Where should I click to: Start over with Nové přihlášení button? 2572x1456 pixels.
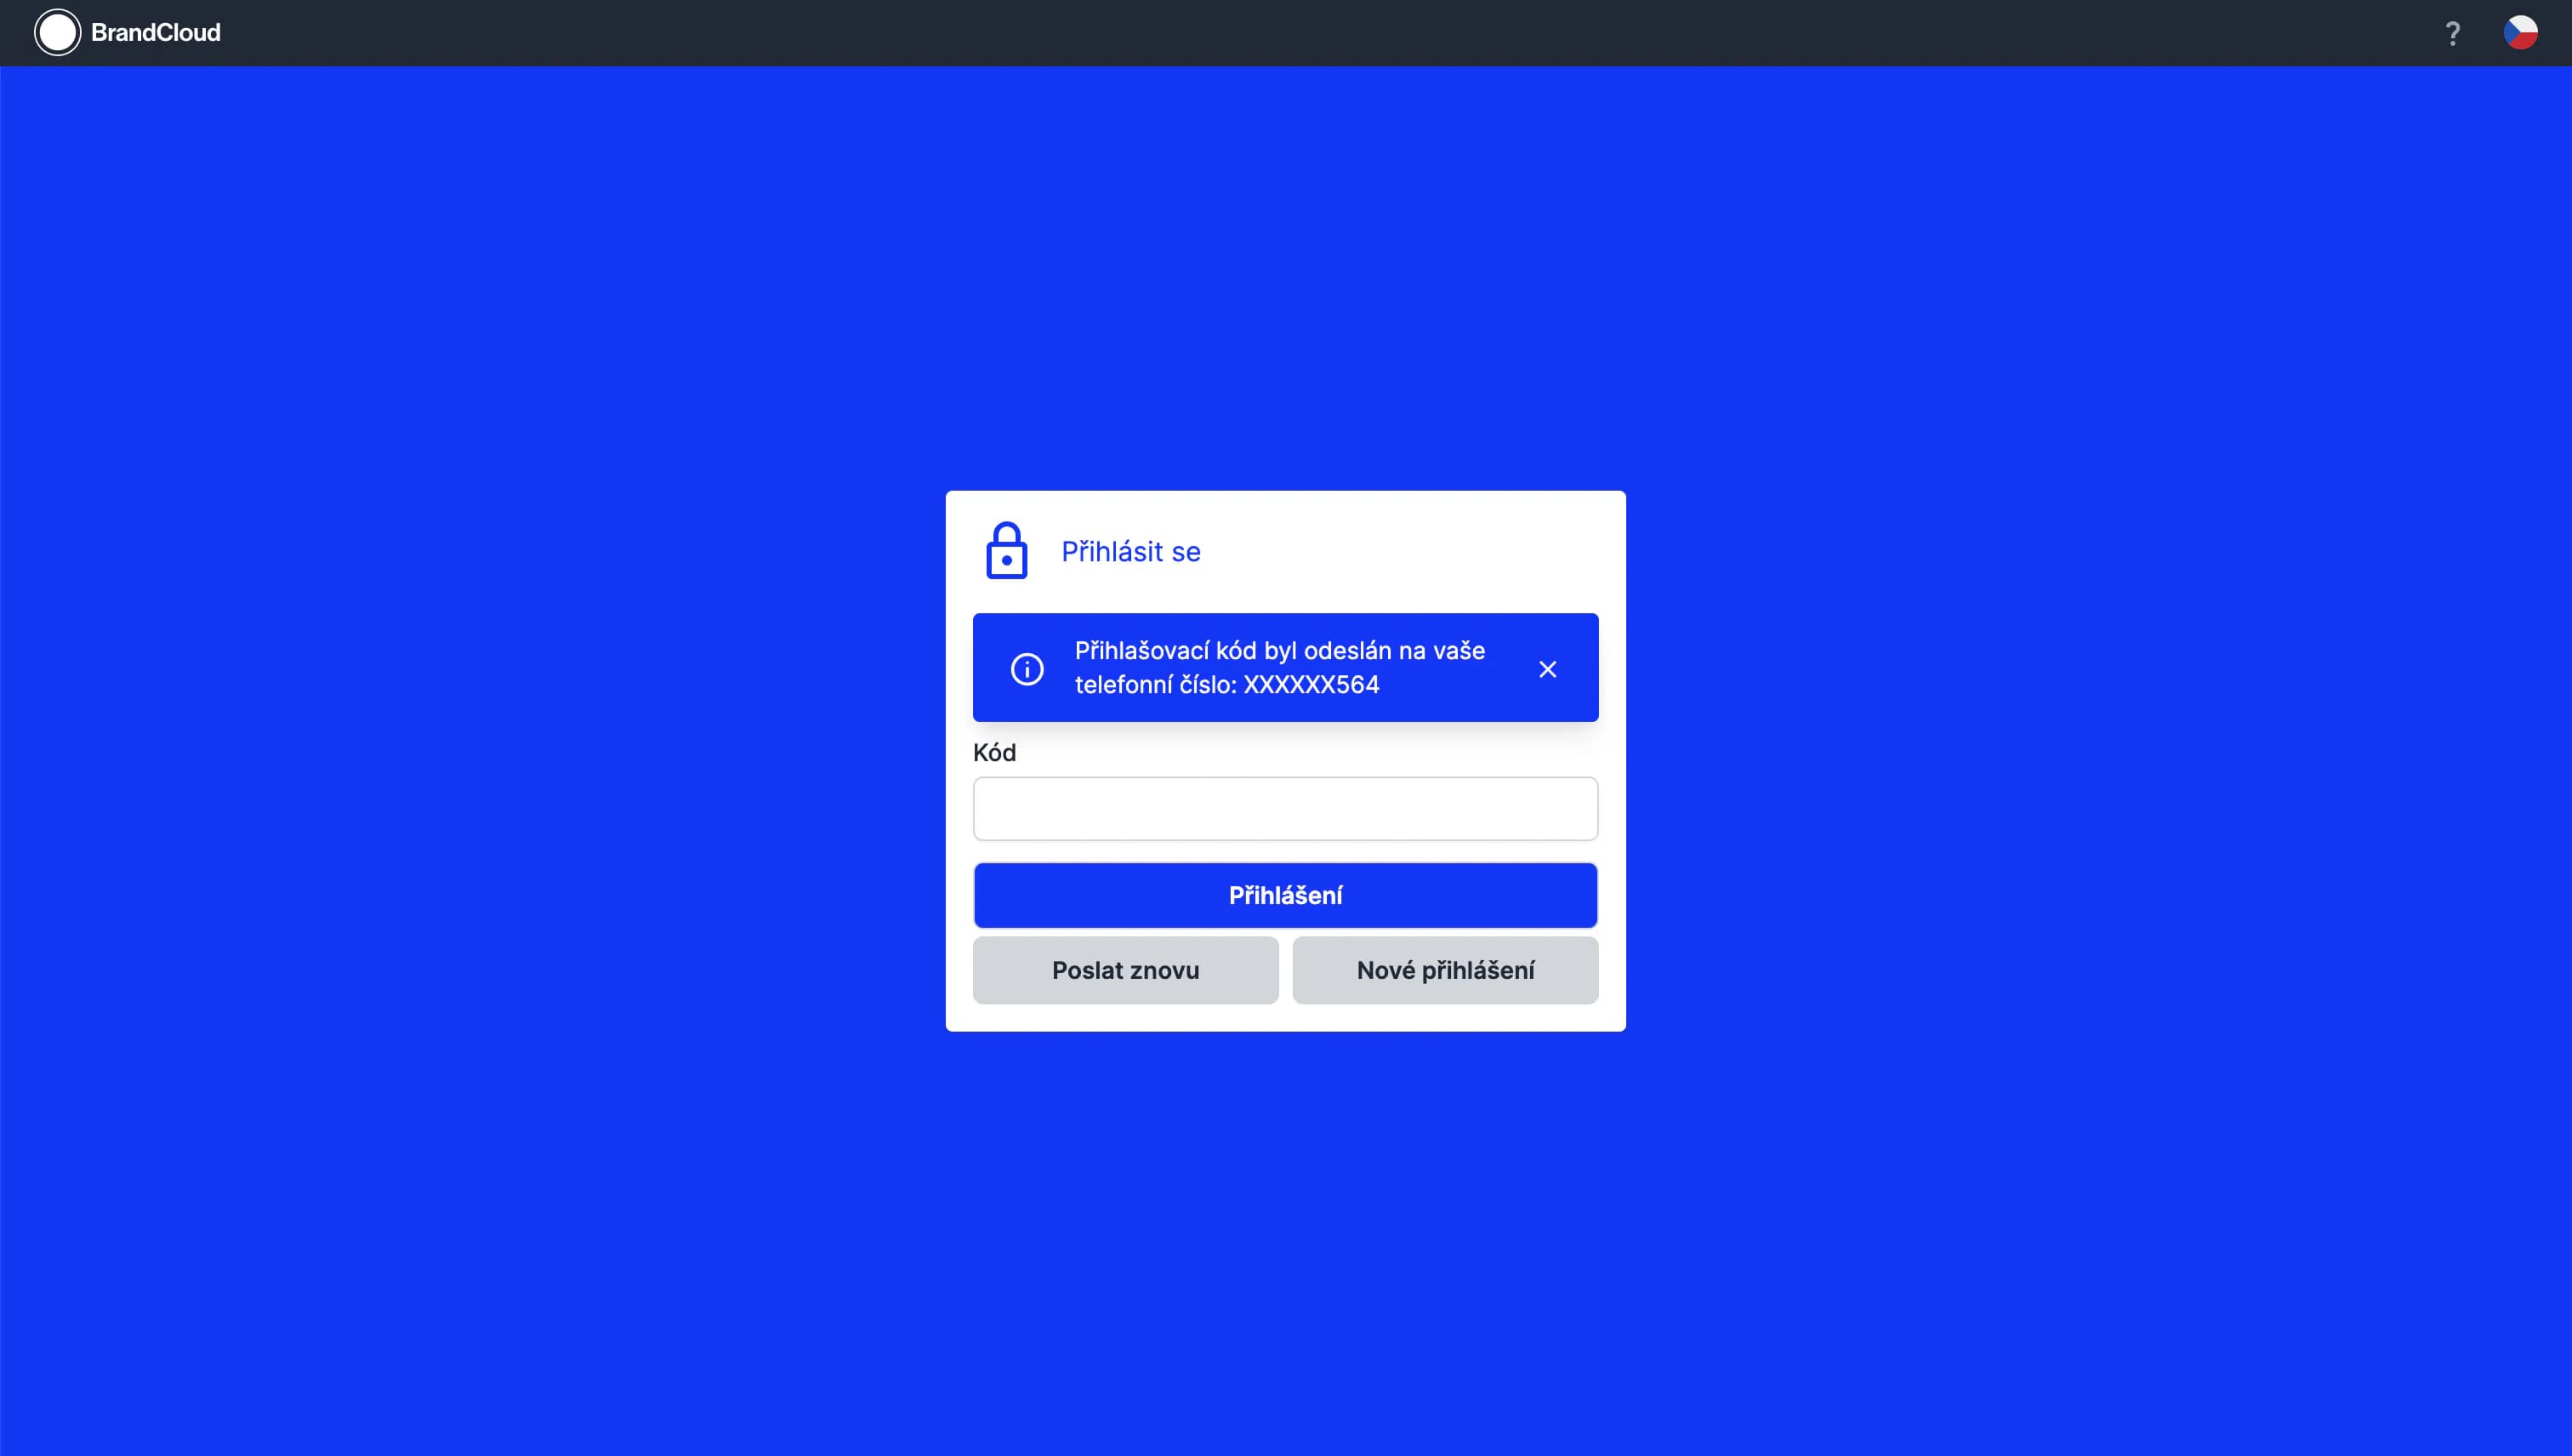pos(1445,970)
